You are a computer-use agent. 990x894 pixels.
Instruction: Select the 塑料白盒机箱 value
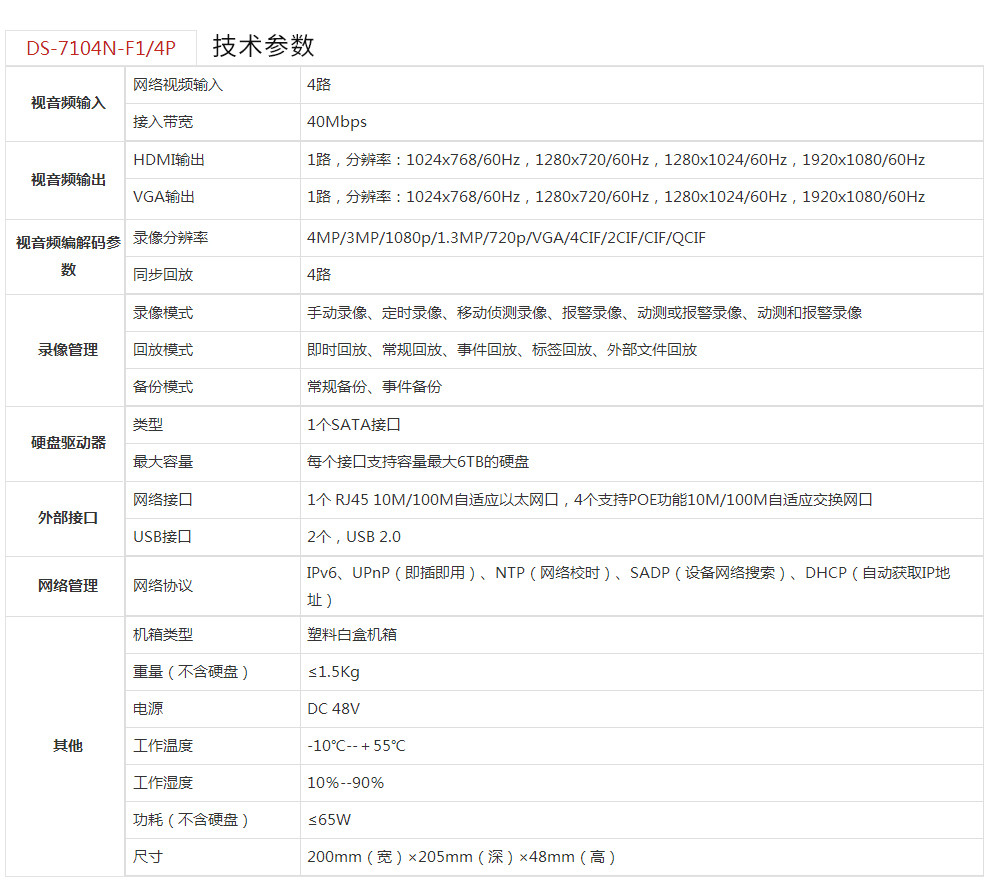352,635
